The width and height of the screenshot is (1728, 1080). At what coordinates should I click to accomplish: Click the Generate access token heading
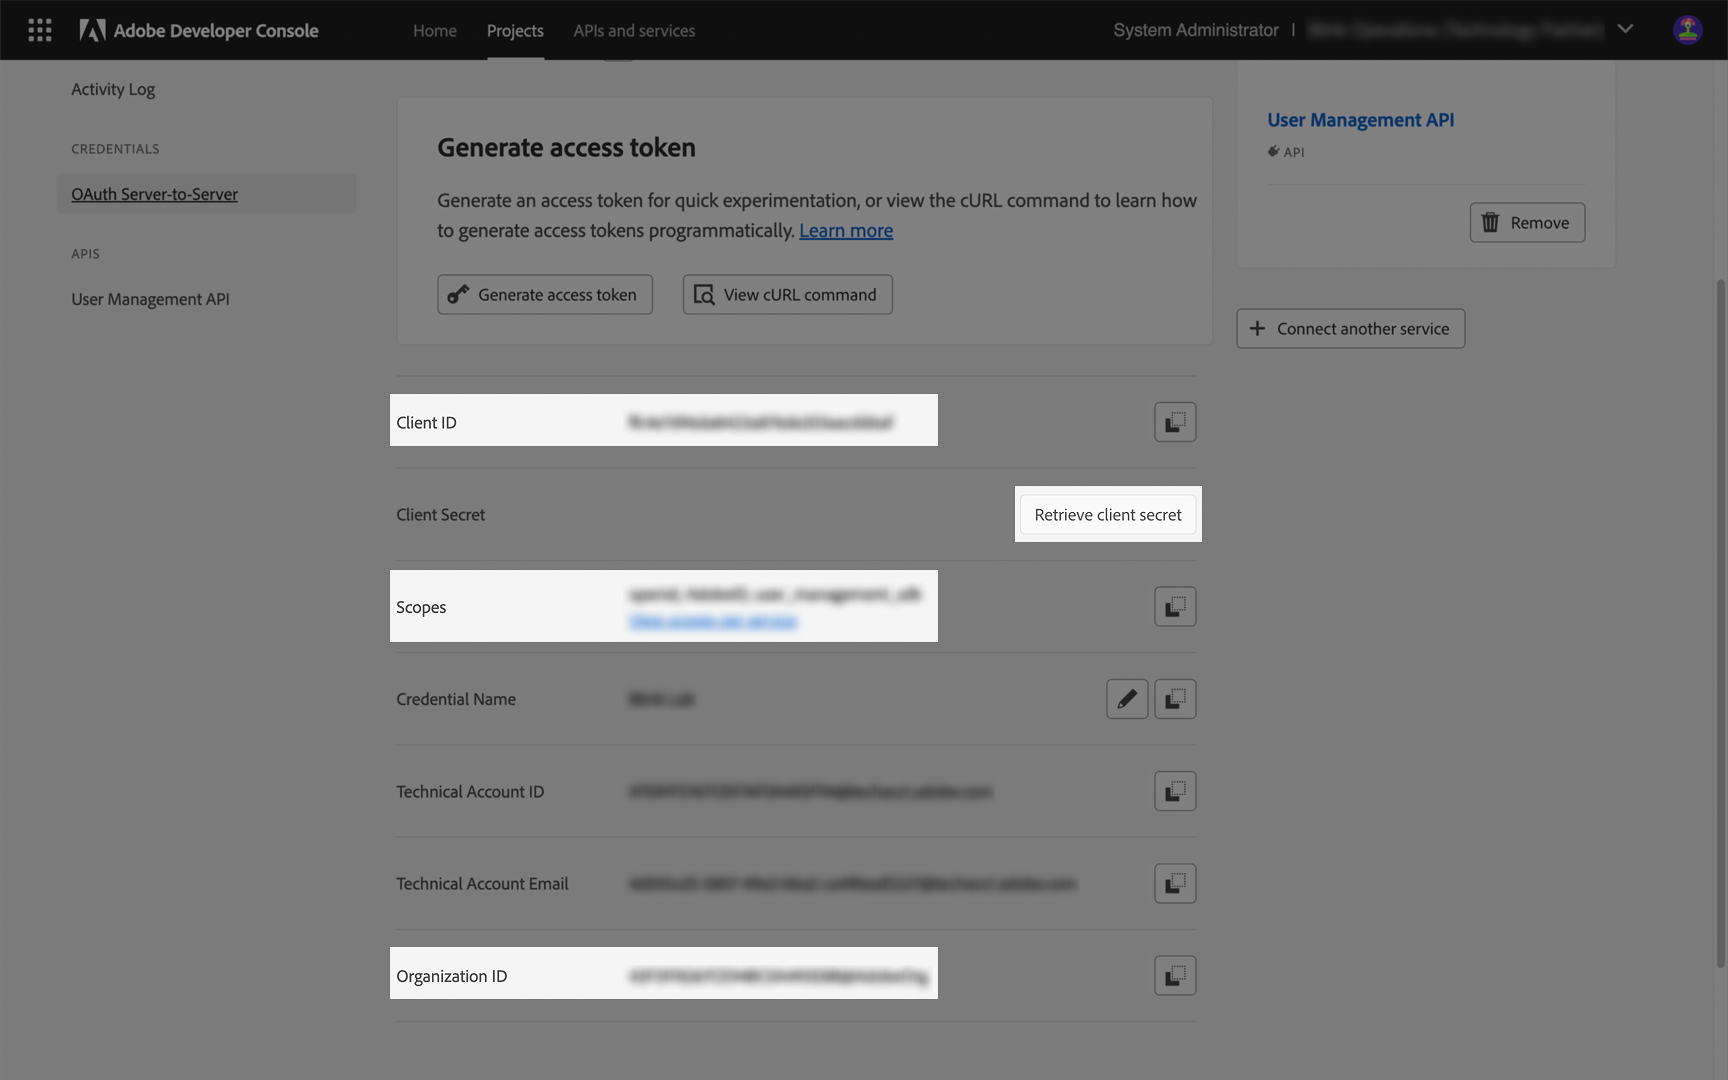[x=566, y=147]
